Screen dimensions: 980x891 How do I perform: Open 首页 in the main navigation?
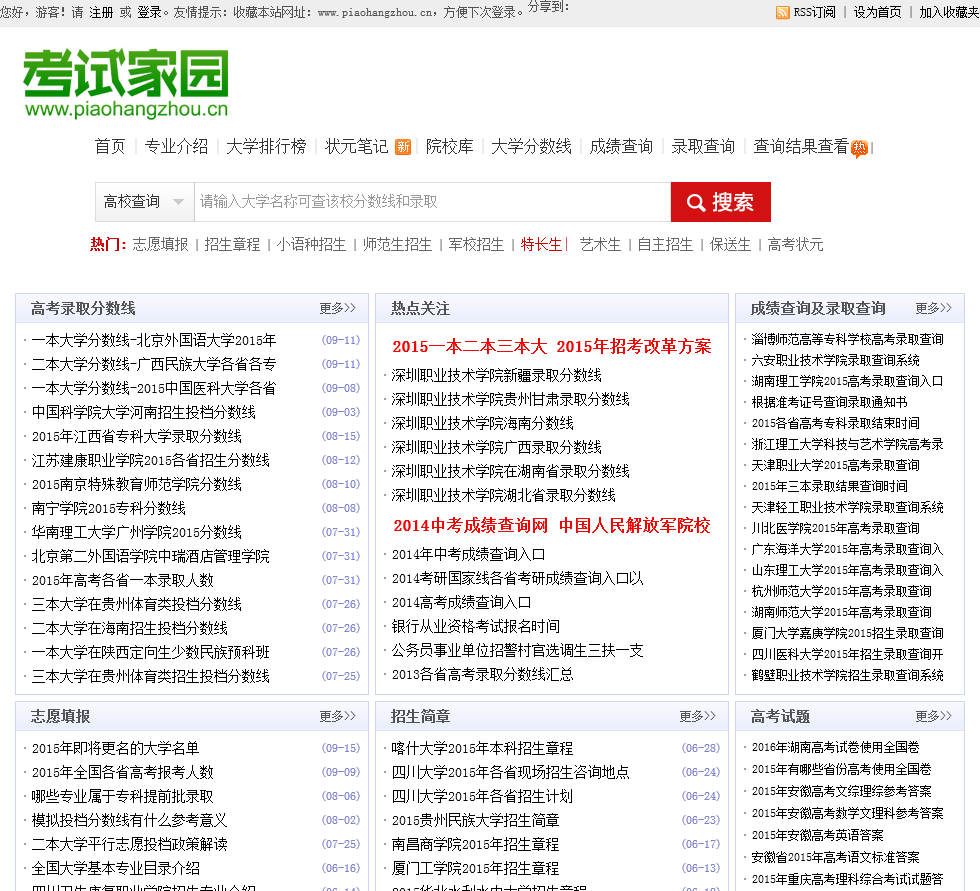coord(110,147)
